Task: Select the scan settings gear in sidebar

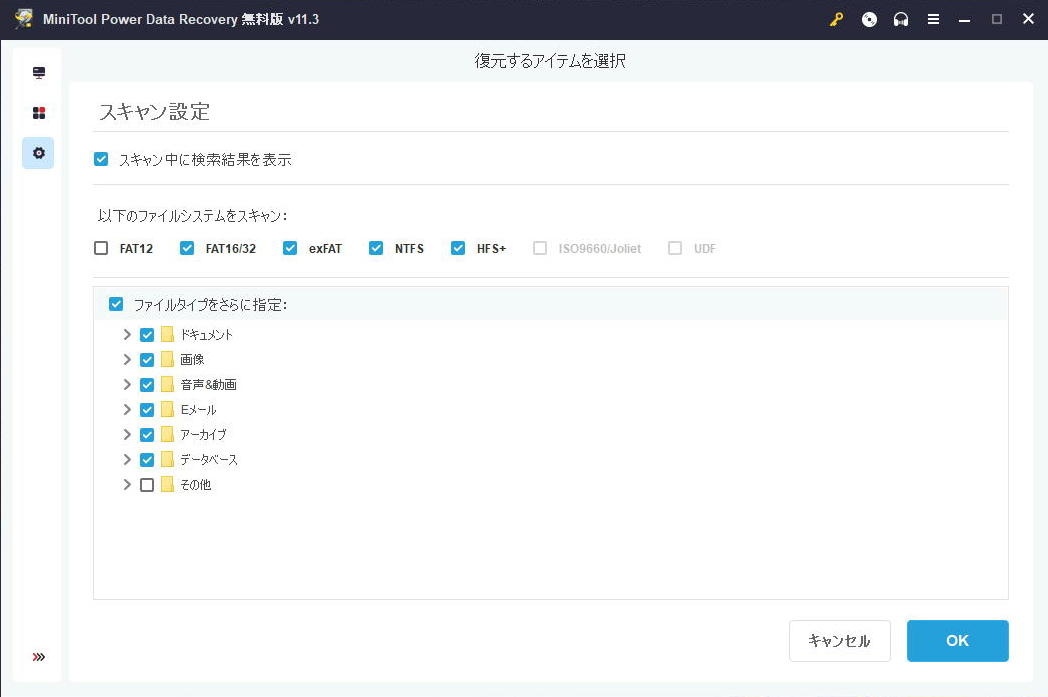Action: pos(38,153)
